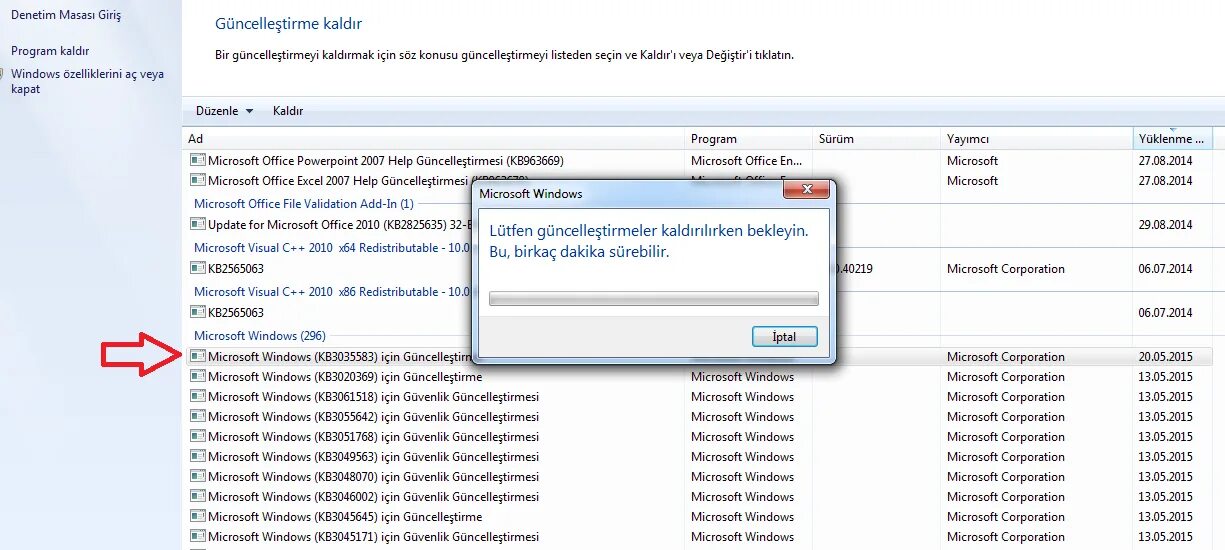1225x550 pixels.
Task: Click Microsoft Corporation publisher in KB3046002 row
Action: 1006,497
